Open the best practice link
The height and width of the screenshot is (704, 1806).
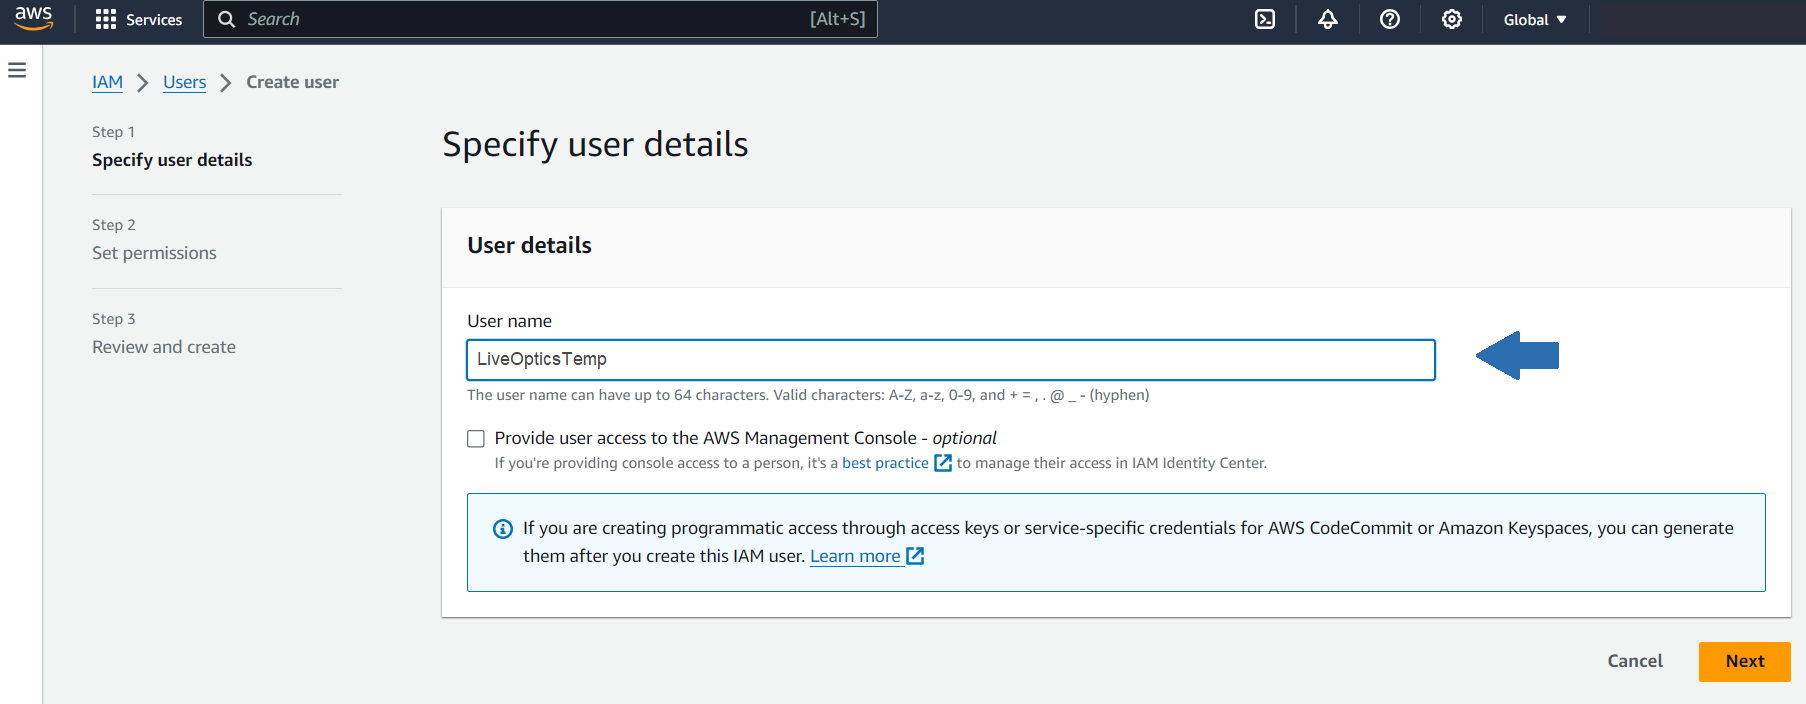[885, 463]
